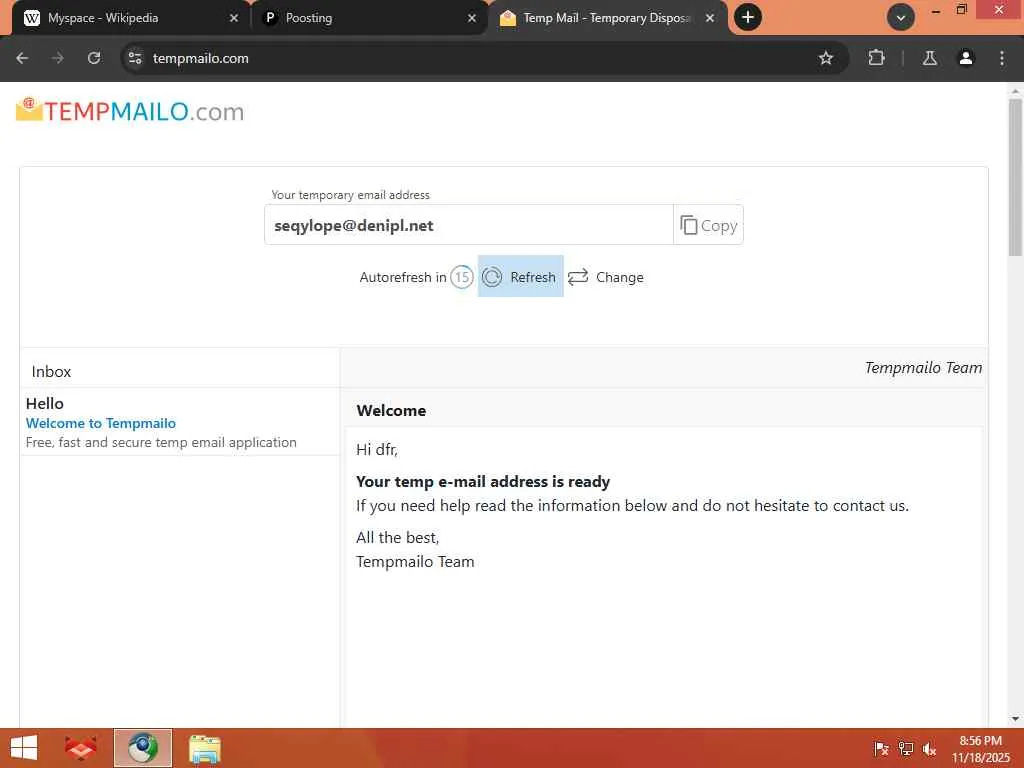Reload the tempmailo.com page
This screenshot has height=768, width=1024.
(94, 58)
